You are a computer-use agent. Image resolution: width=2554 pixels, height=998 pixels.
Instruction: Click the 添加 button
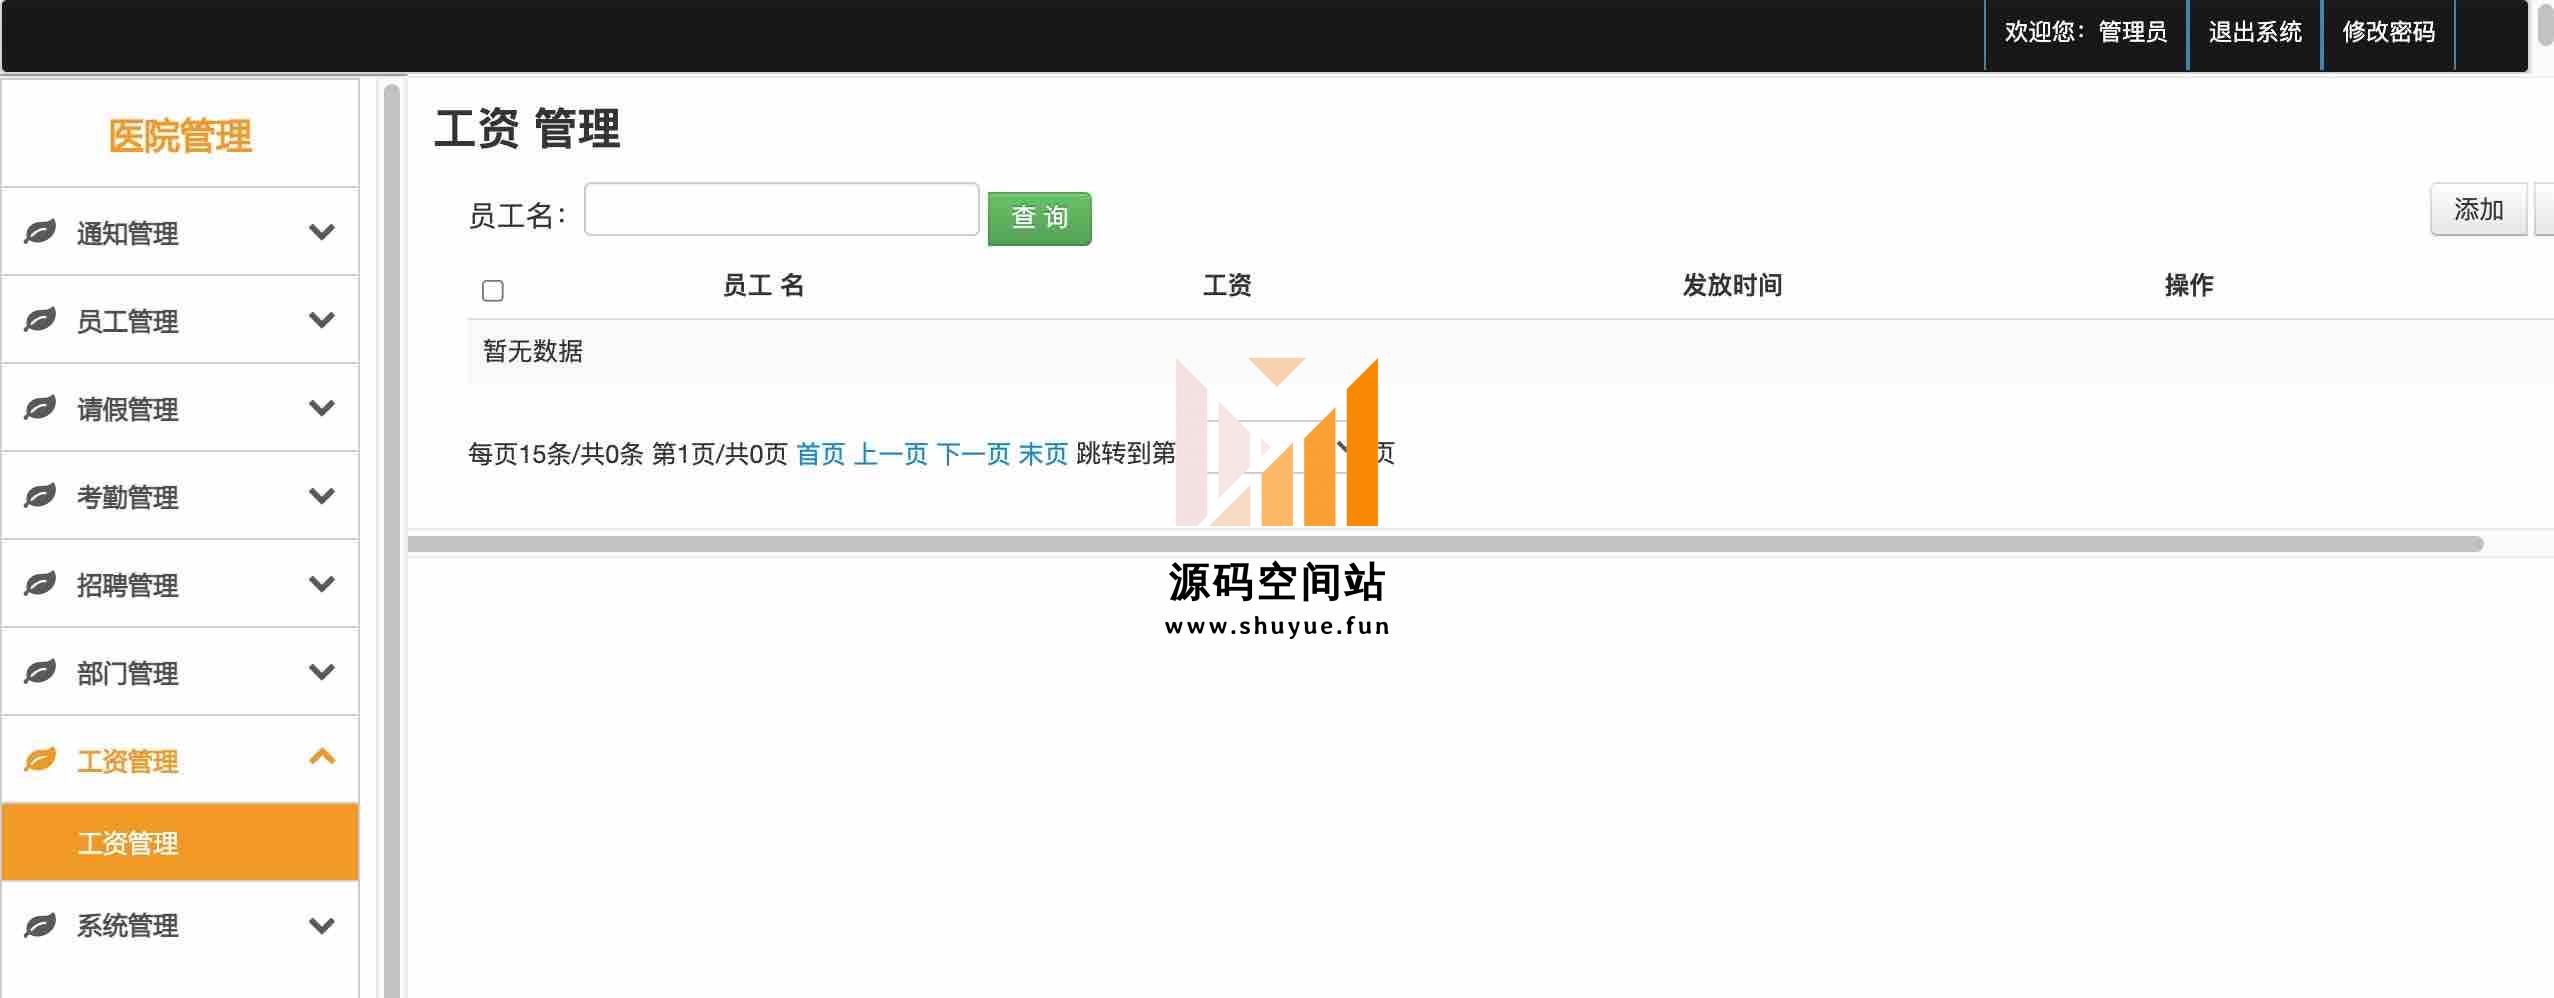[x=2478, y=210]
